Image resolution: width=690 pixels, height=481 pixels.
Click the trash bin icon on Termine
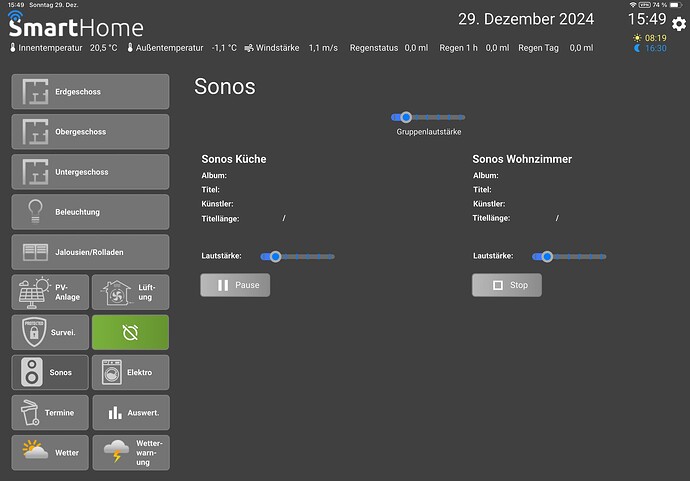click(x=30, y=412)
